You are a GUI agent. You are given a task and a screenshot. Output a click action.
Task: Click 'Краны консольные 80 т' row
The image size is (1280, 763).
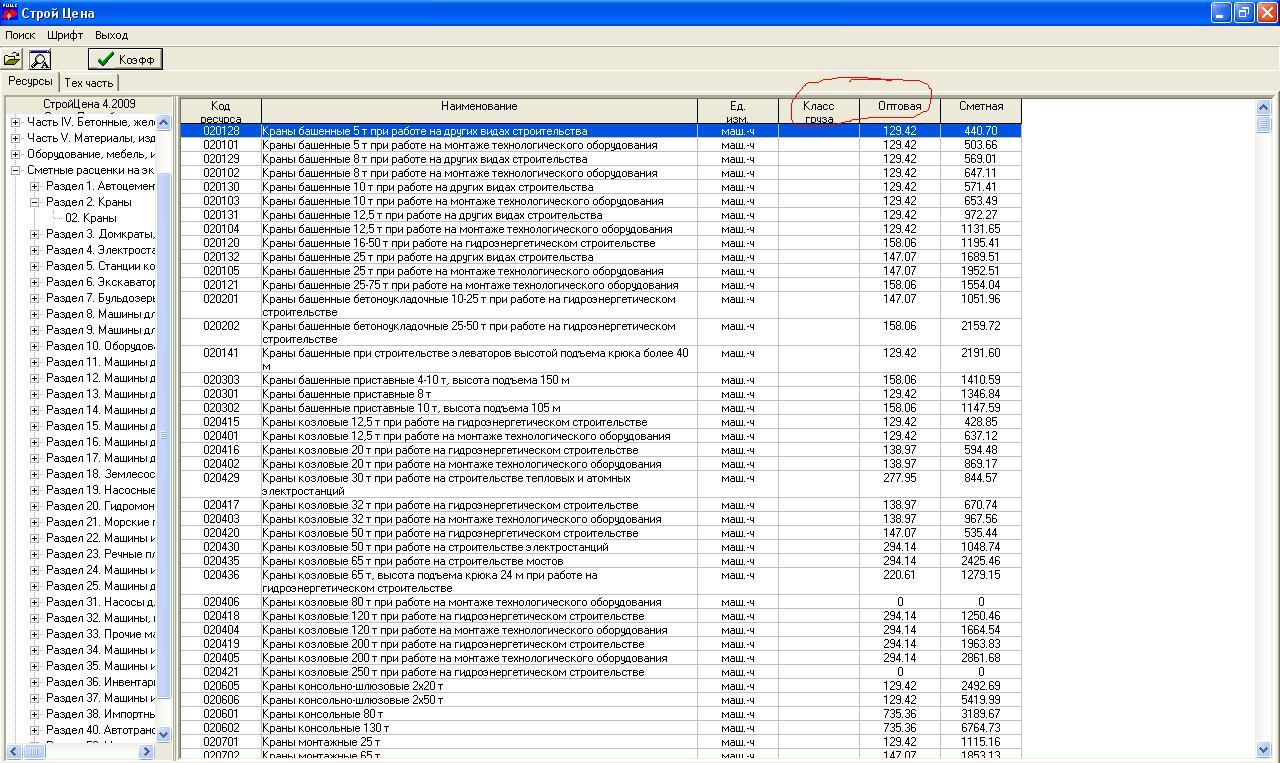pyautogui.click(x=601, y=714)
